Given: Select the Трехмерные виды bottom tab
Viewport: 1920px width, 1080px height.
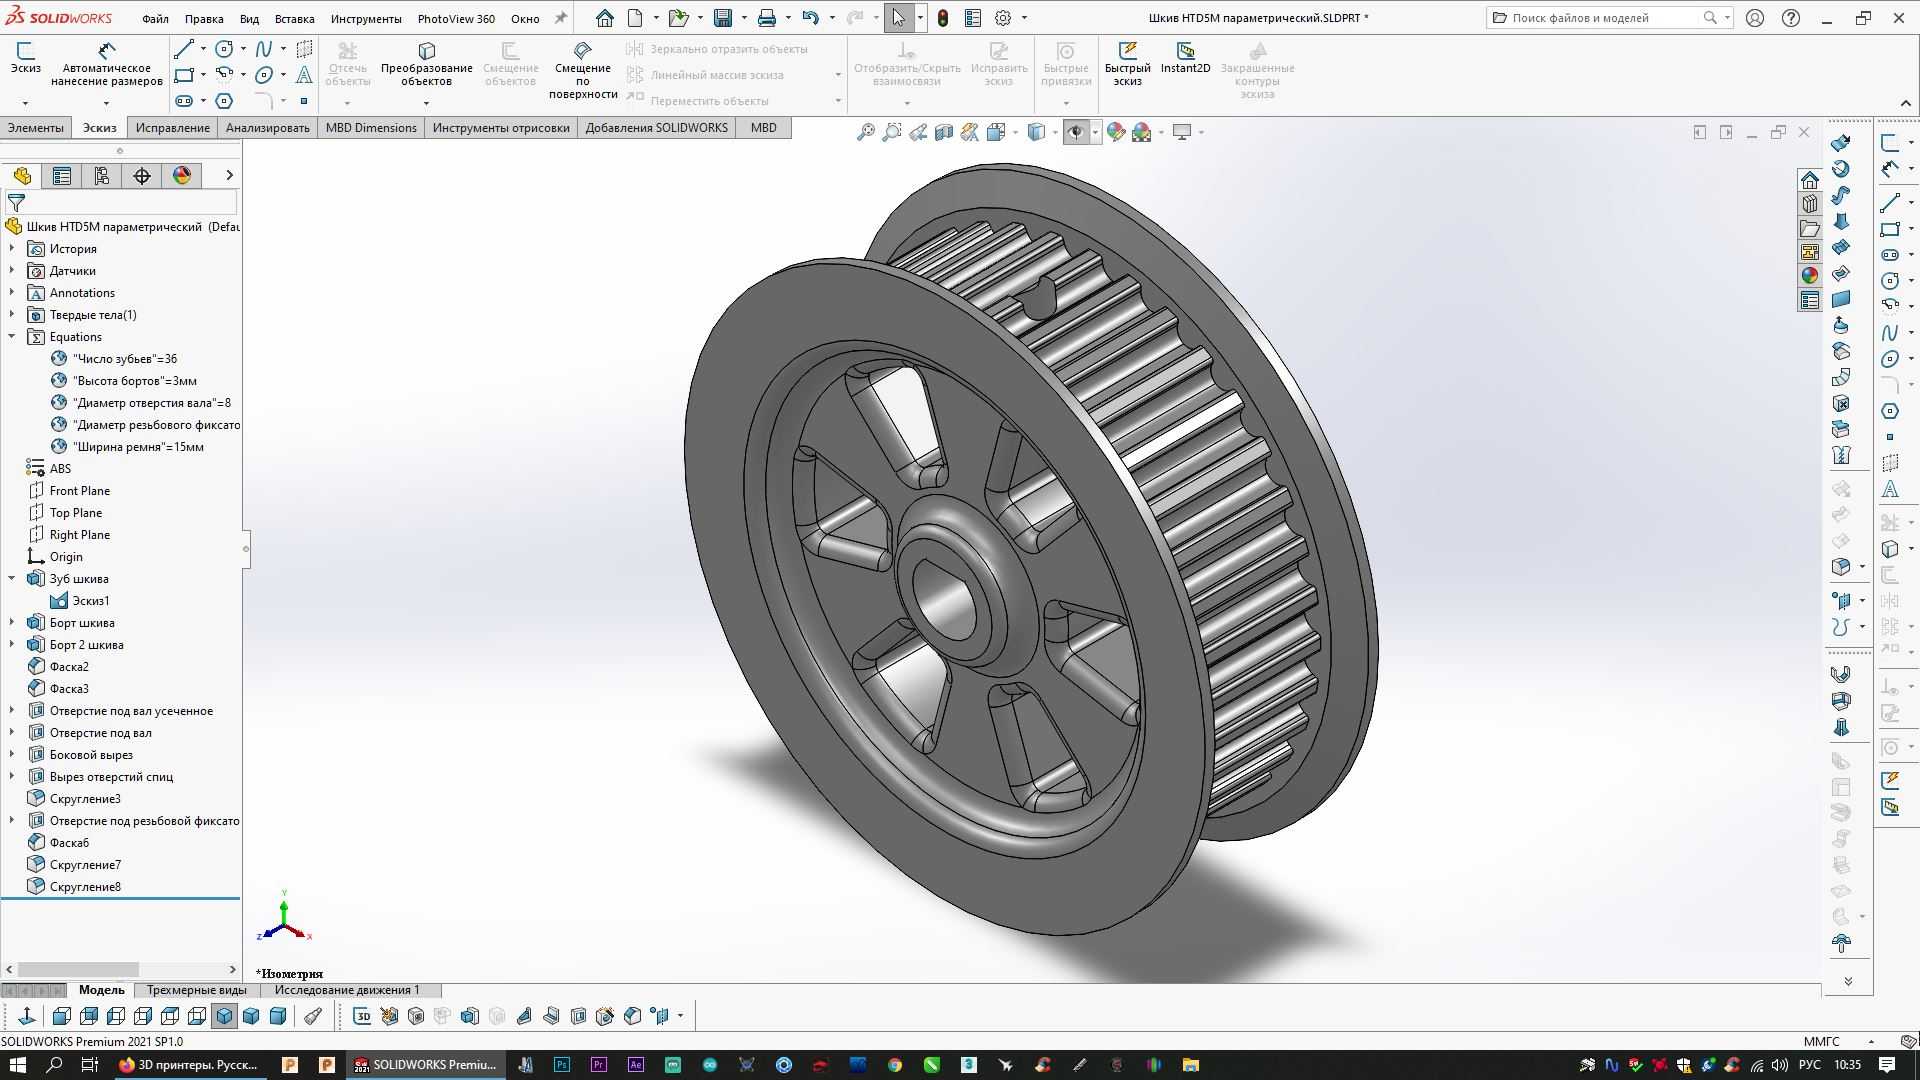Looking at the screenshot, I should coord(197,990).
